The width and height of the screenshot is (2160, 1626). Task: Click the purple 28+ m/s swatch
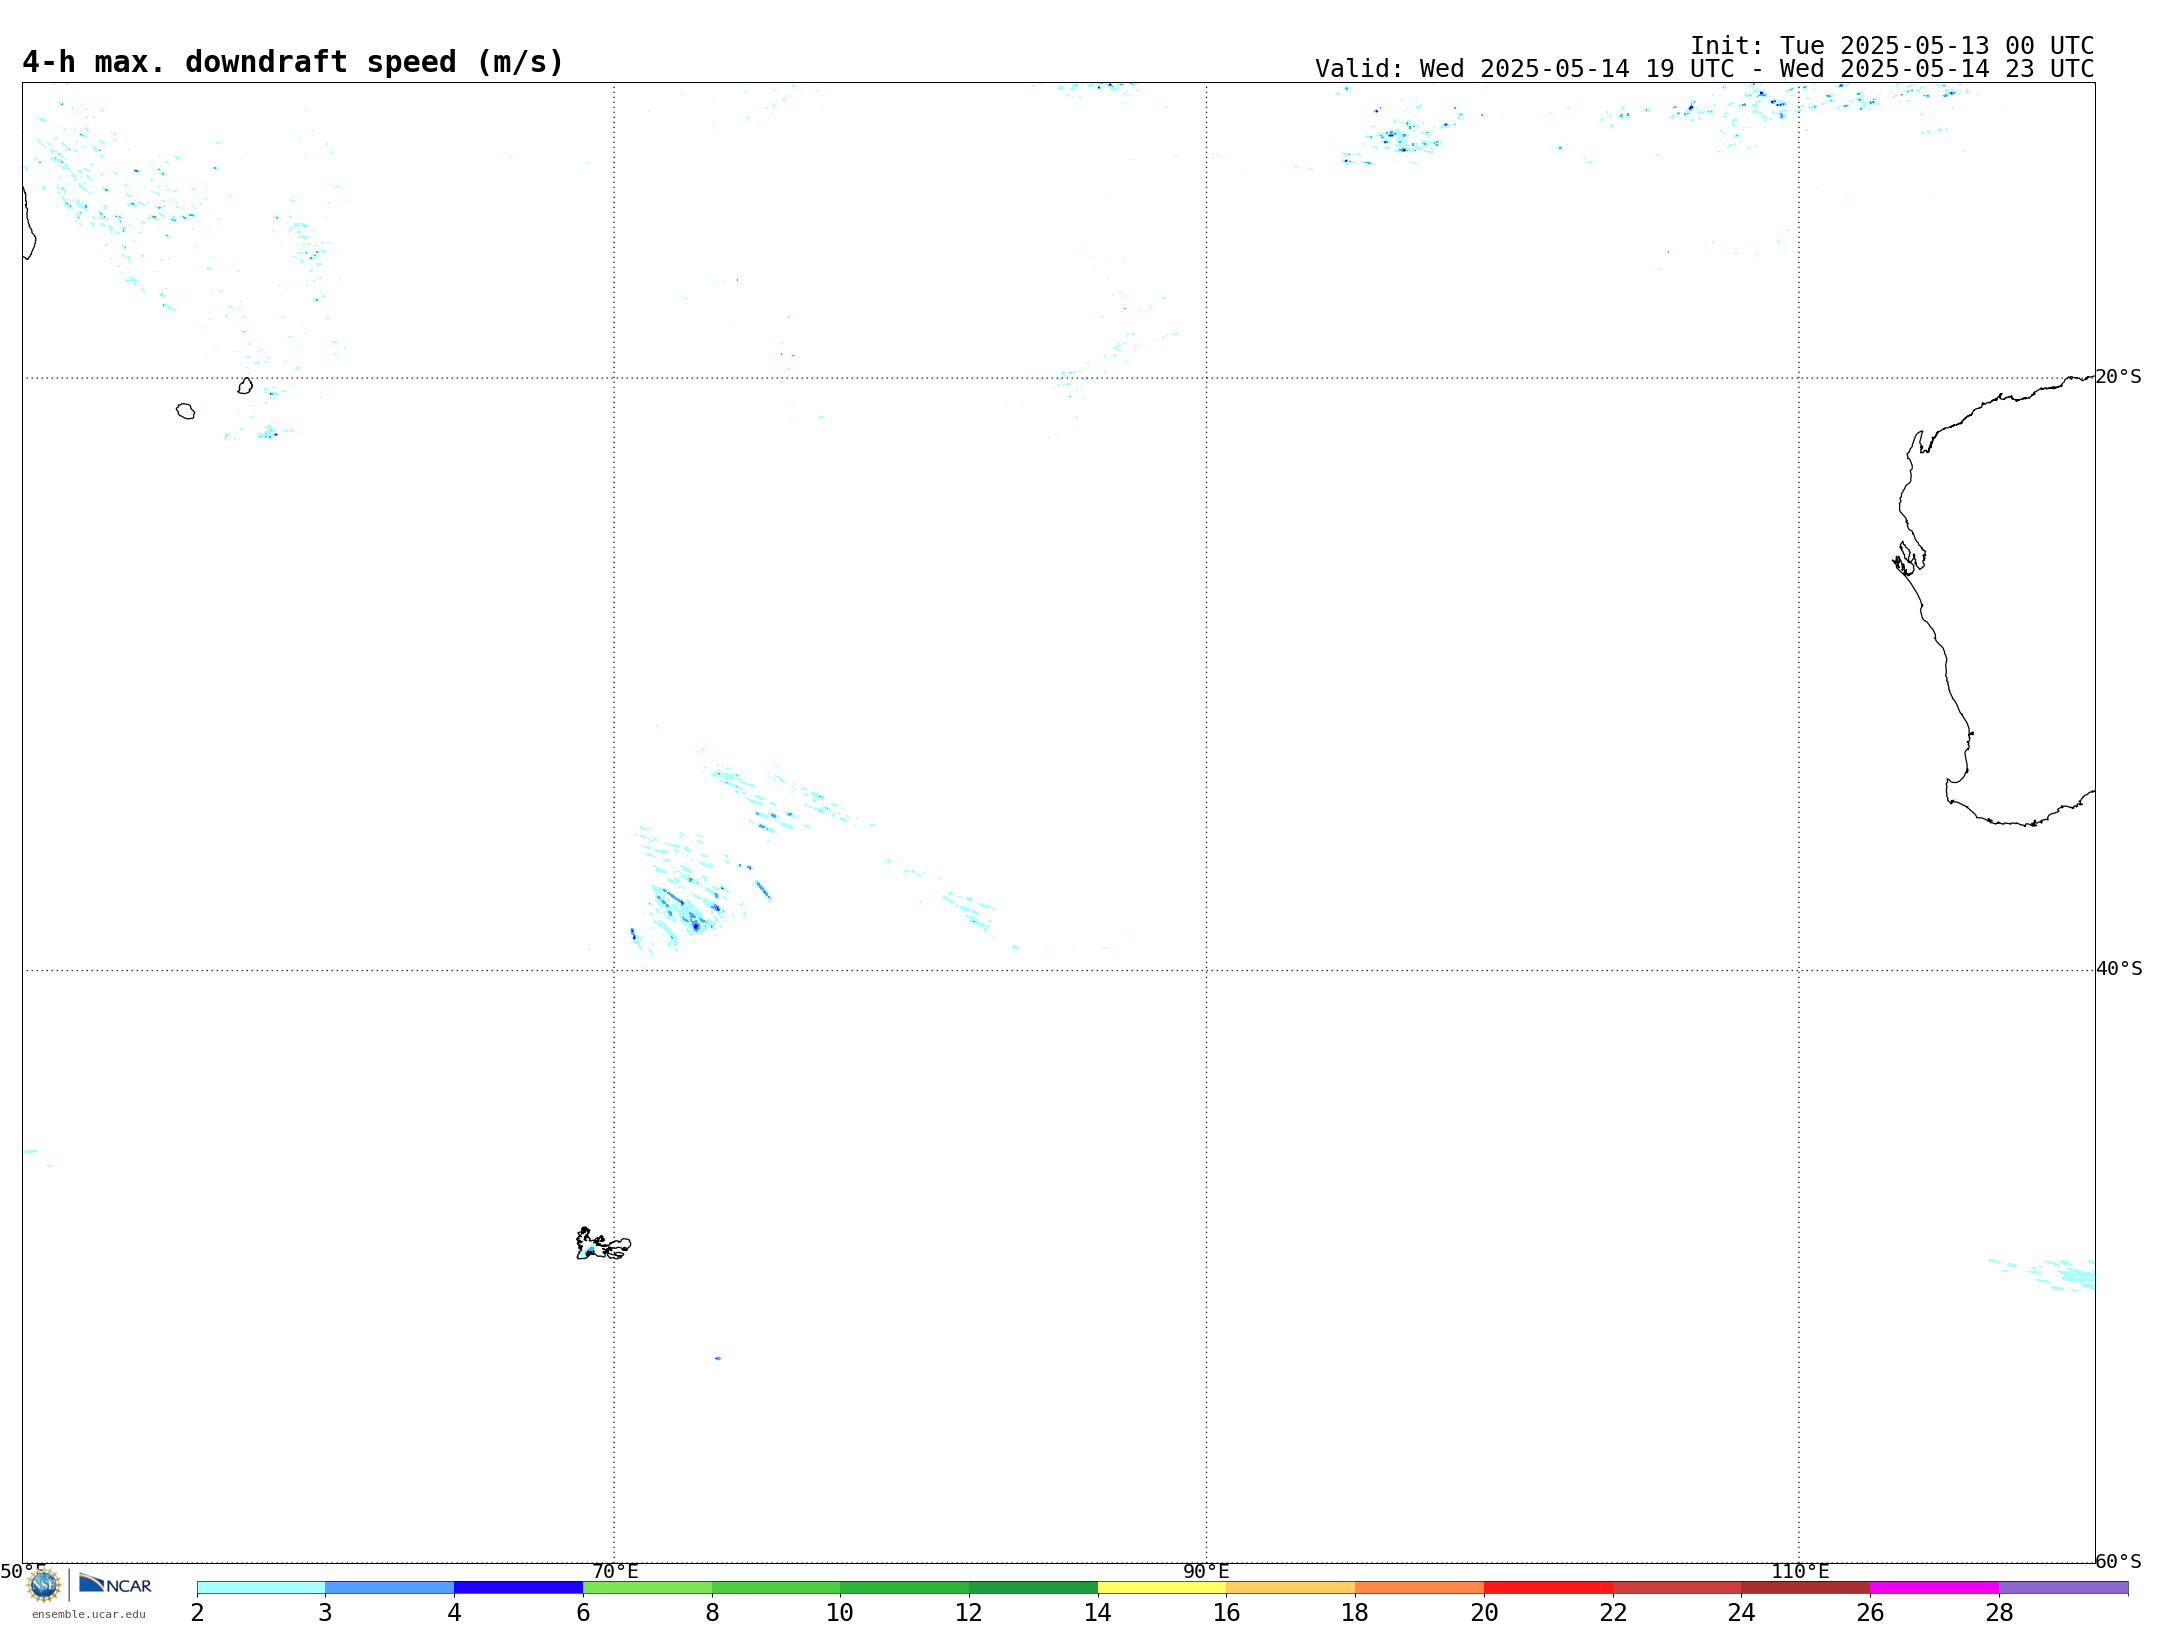pyautogui.click(x=2063, y=1588)
